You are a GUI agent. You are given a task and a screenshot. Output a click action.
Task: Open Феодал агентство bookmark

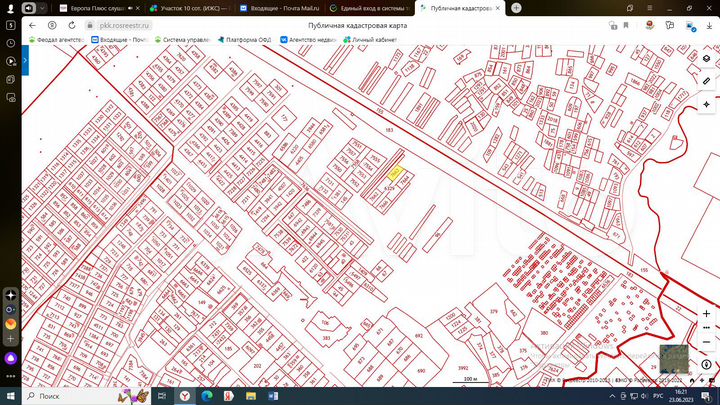coord(56,40)
